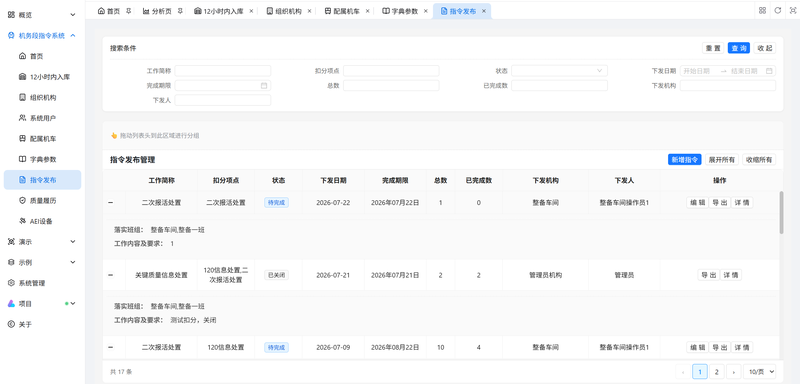
Task: Collapse the 机务段指令系统 sidebar menu
Action: pos(42,36)
